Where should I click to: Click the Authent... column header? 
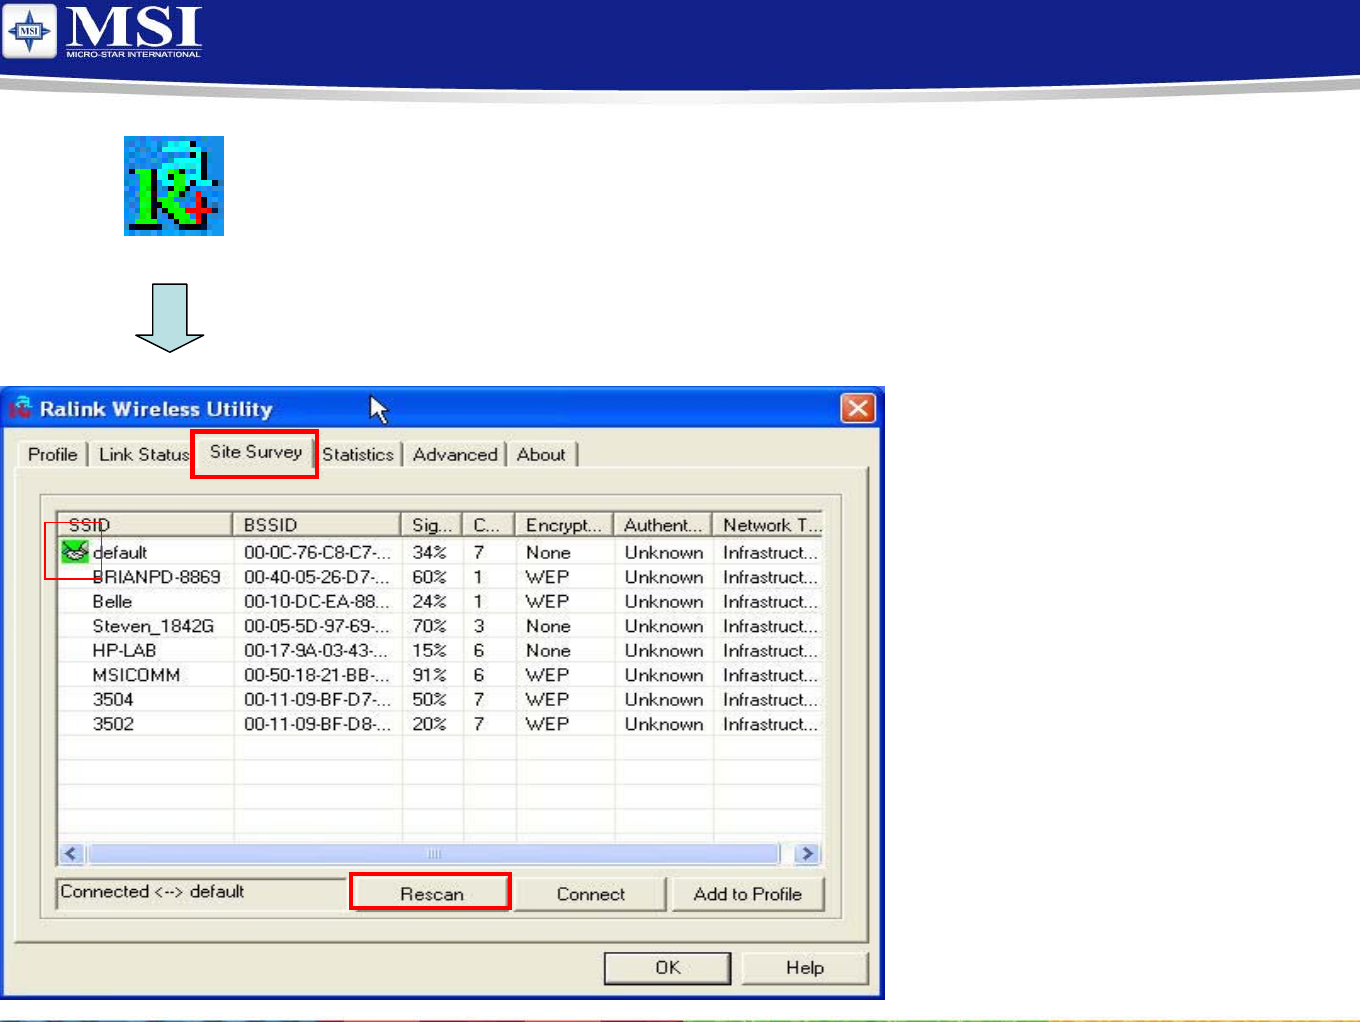663,525
